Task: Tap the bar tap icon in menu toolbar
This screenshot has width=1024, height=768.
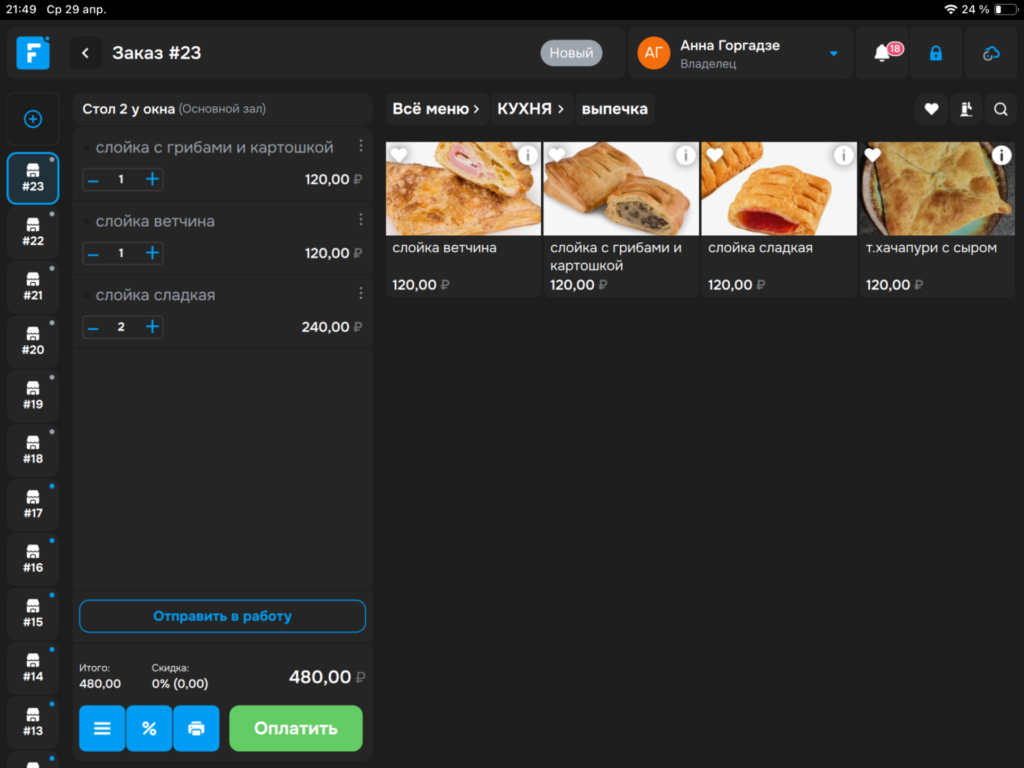Action: coord(966,109)
